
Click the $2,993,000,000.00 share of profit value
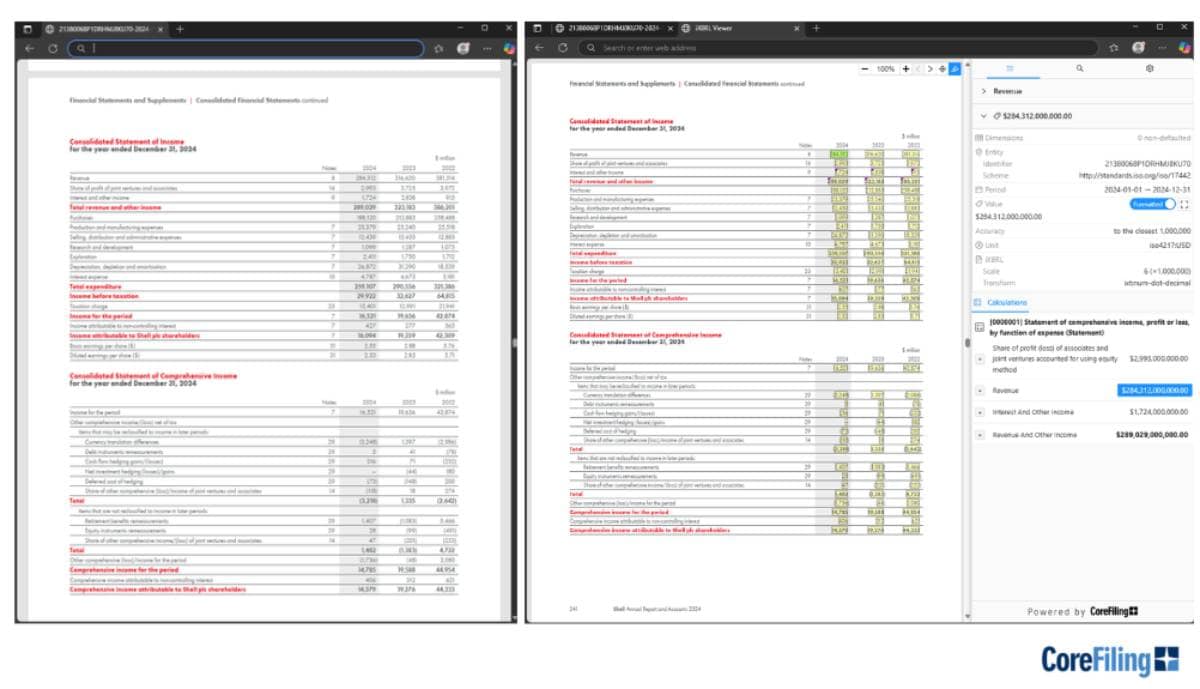pos(1158,357)
